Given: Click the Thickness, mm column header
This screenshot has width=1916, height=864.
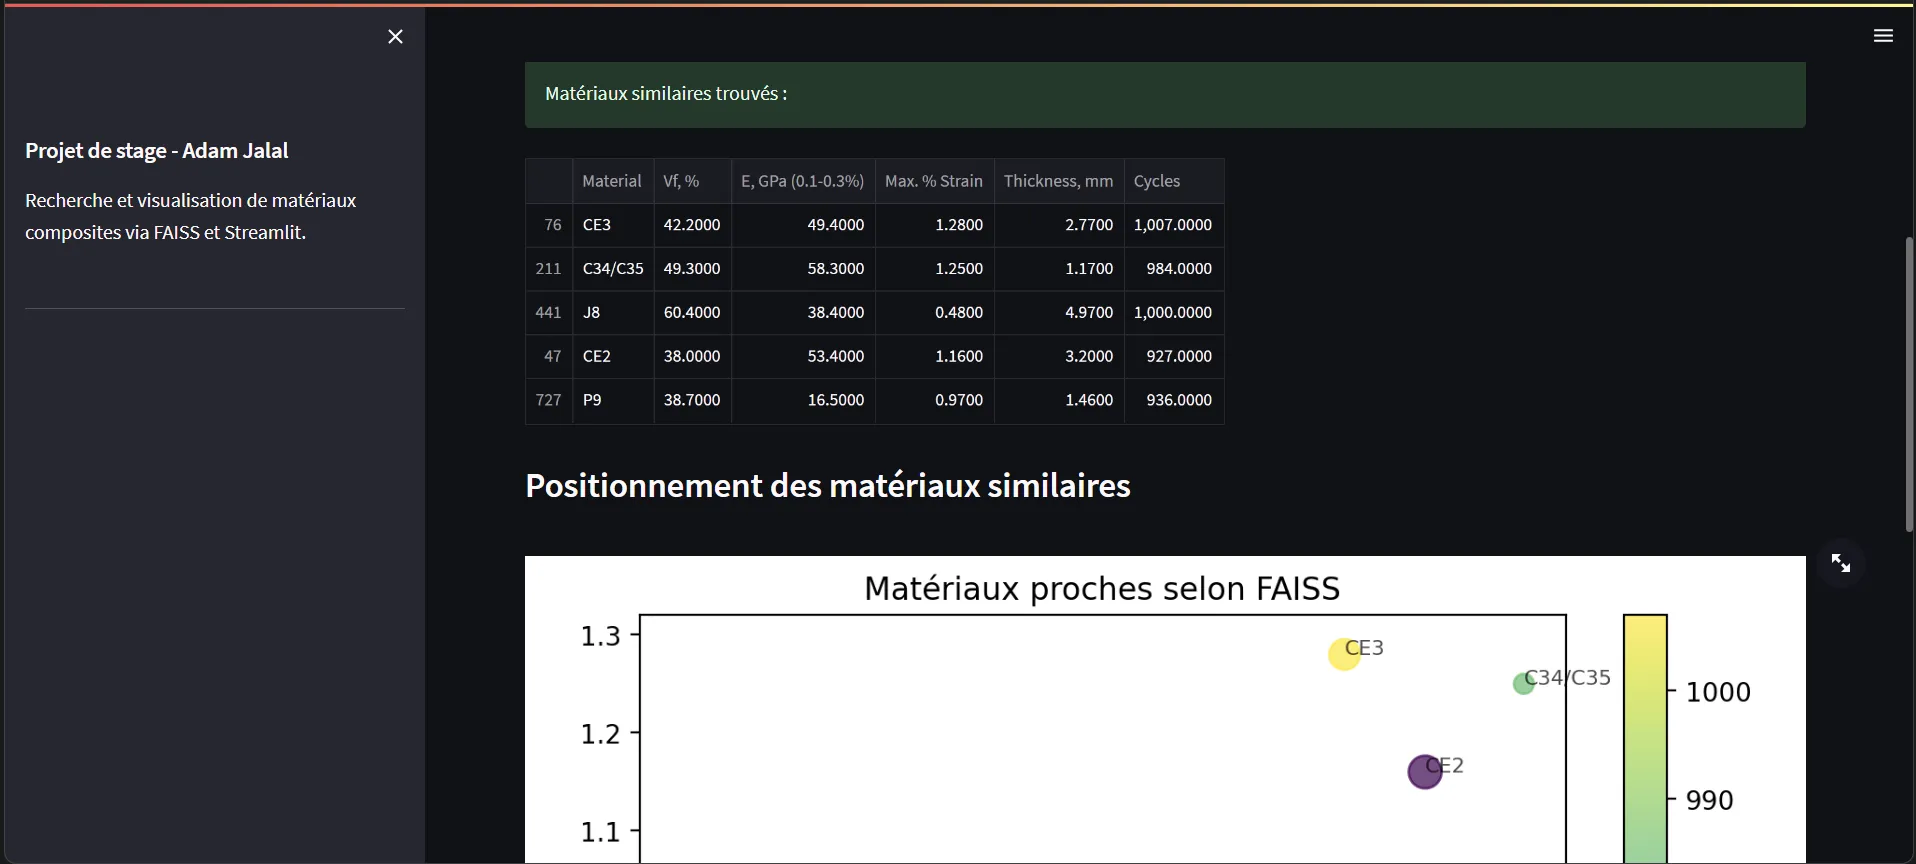Looking at the screenshot, I should pyautogui.click(x=1059, y=181).
